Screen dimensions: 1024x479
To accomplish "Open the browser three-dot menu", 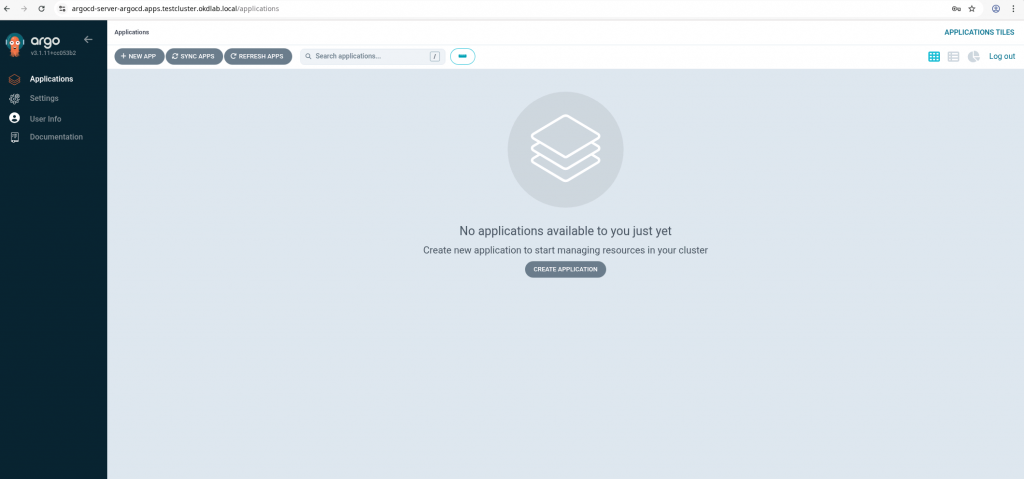I will [1014, 8].
